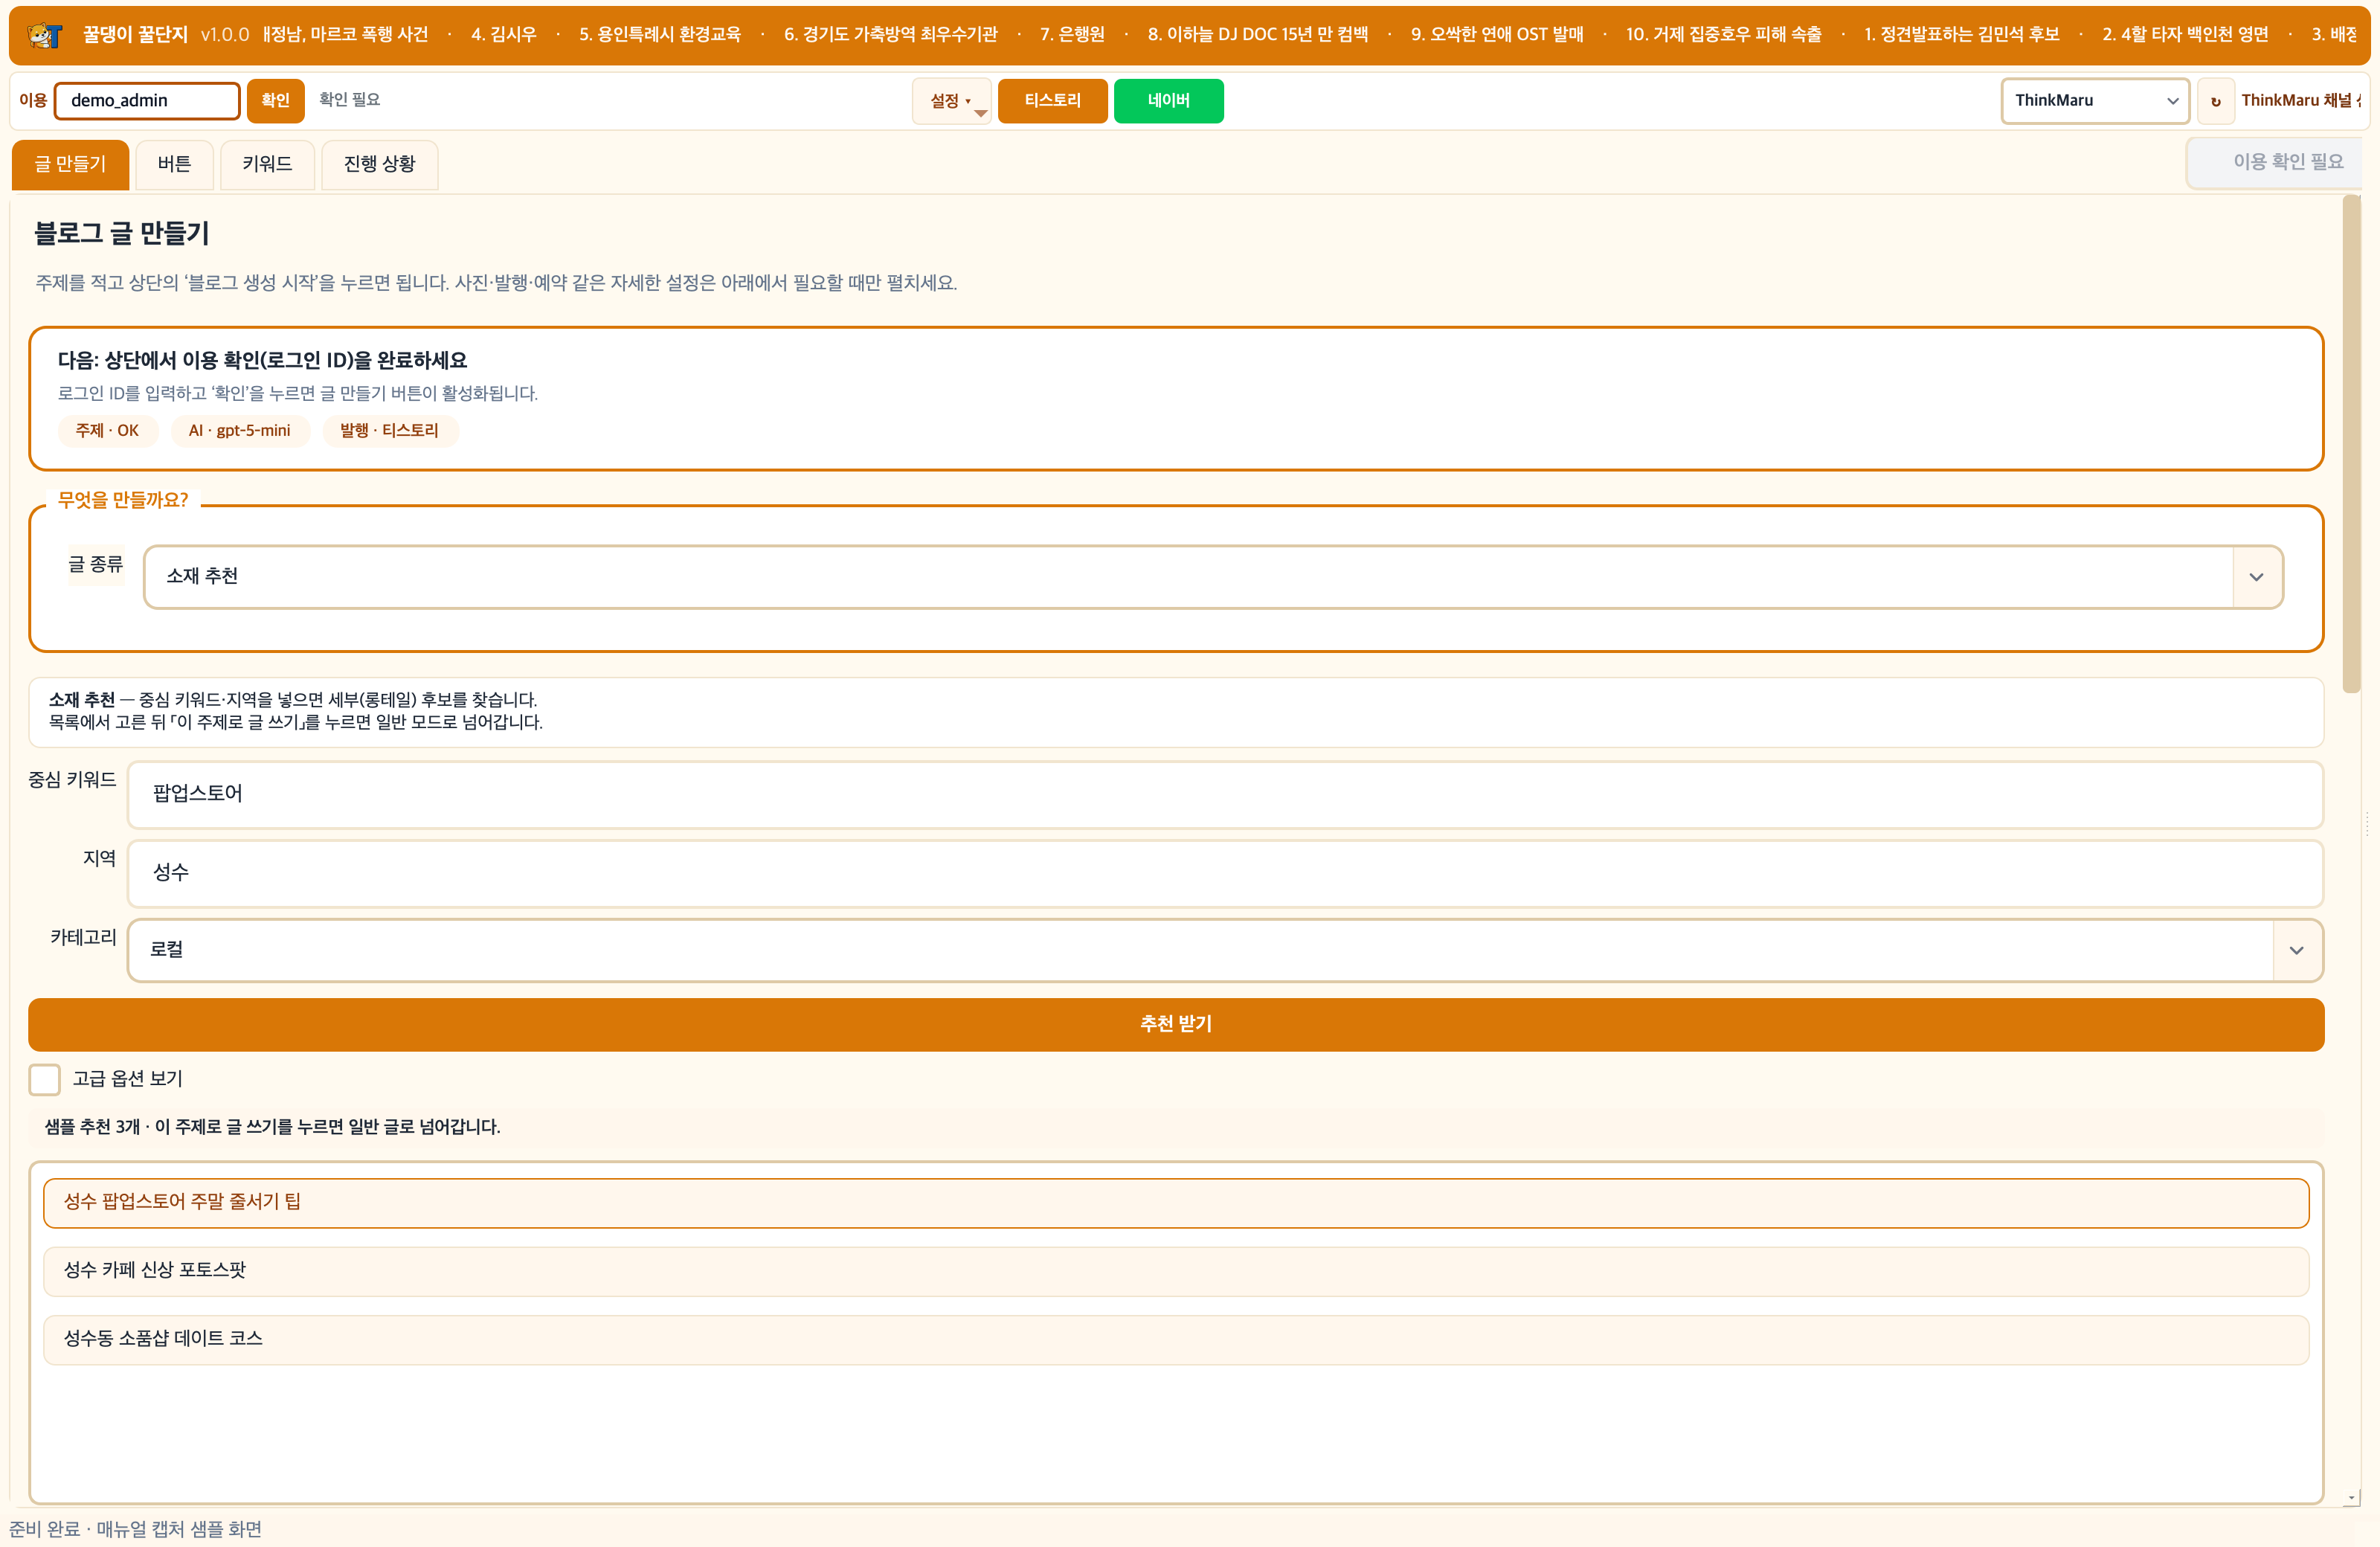
Task: Click the chevron arrow in 글 종류 selector
Action: coord(2256,577)
